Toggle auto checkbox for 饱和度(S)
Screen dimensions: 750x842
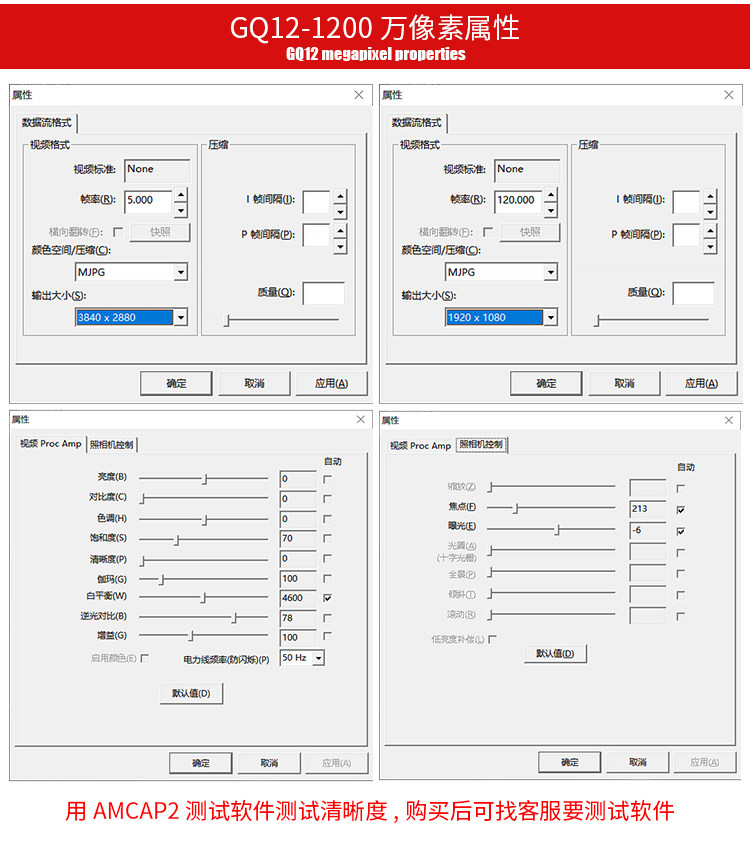(327, 538)
